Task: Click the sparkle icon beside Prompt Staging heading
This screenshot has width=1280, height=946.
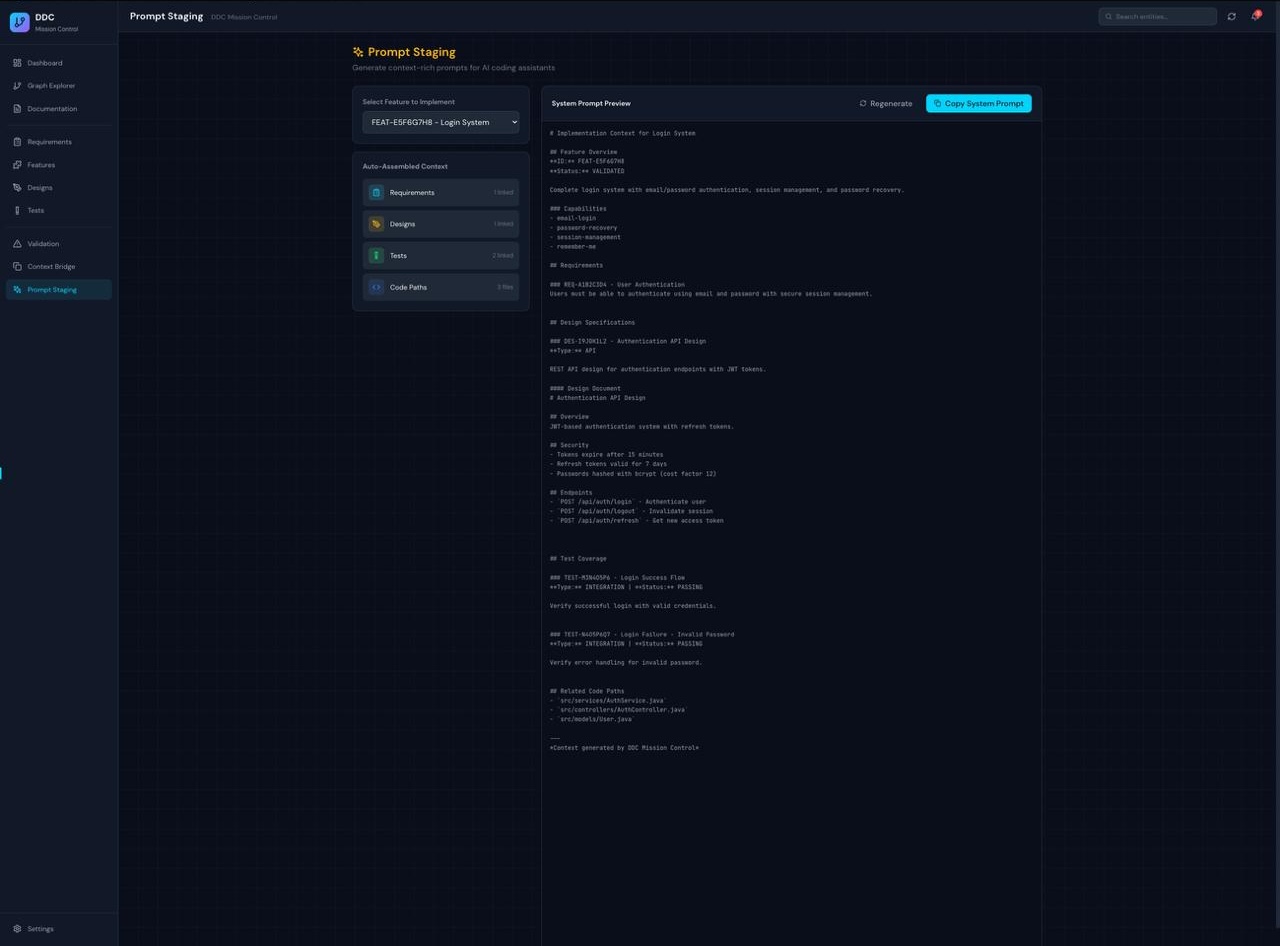Action: [x=358, y=52]
